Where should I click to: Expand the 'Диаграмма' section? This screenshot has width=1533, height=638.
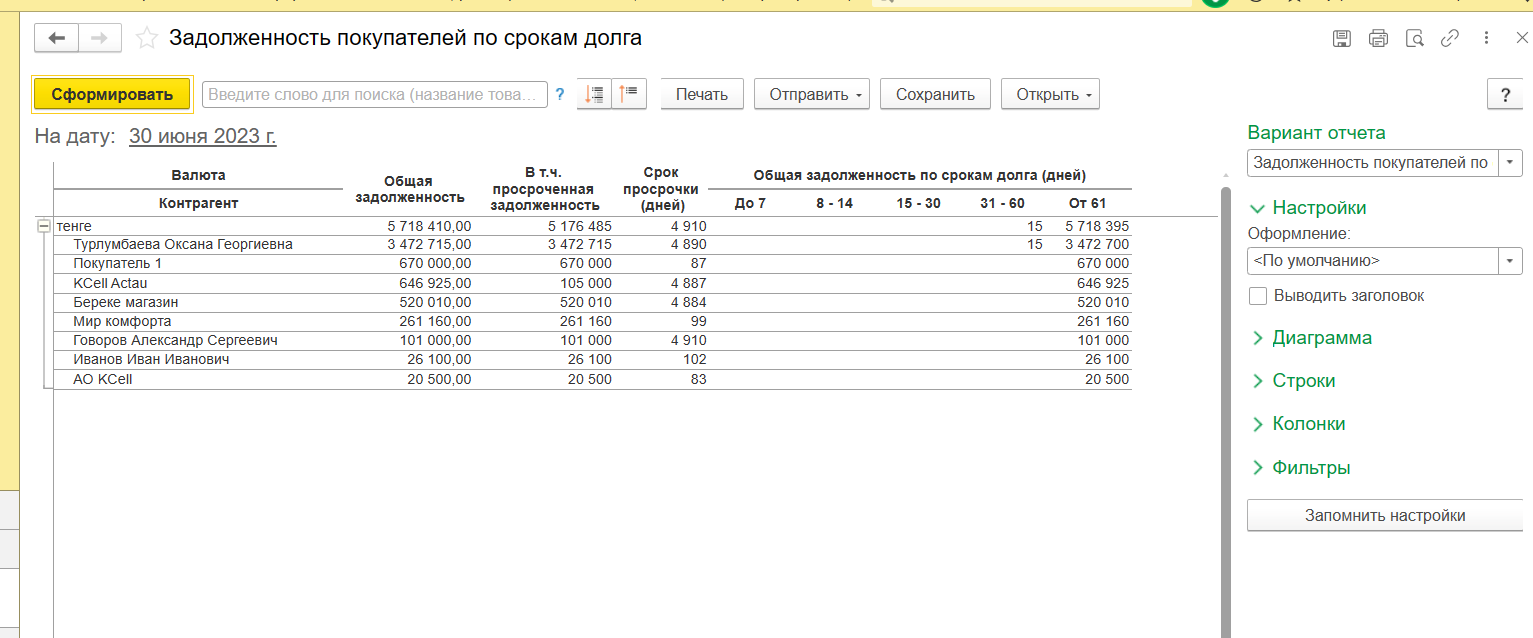[x=1320, y=338]
